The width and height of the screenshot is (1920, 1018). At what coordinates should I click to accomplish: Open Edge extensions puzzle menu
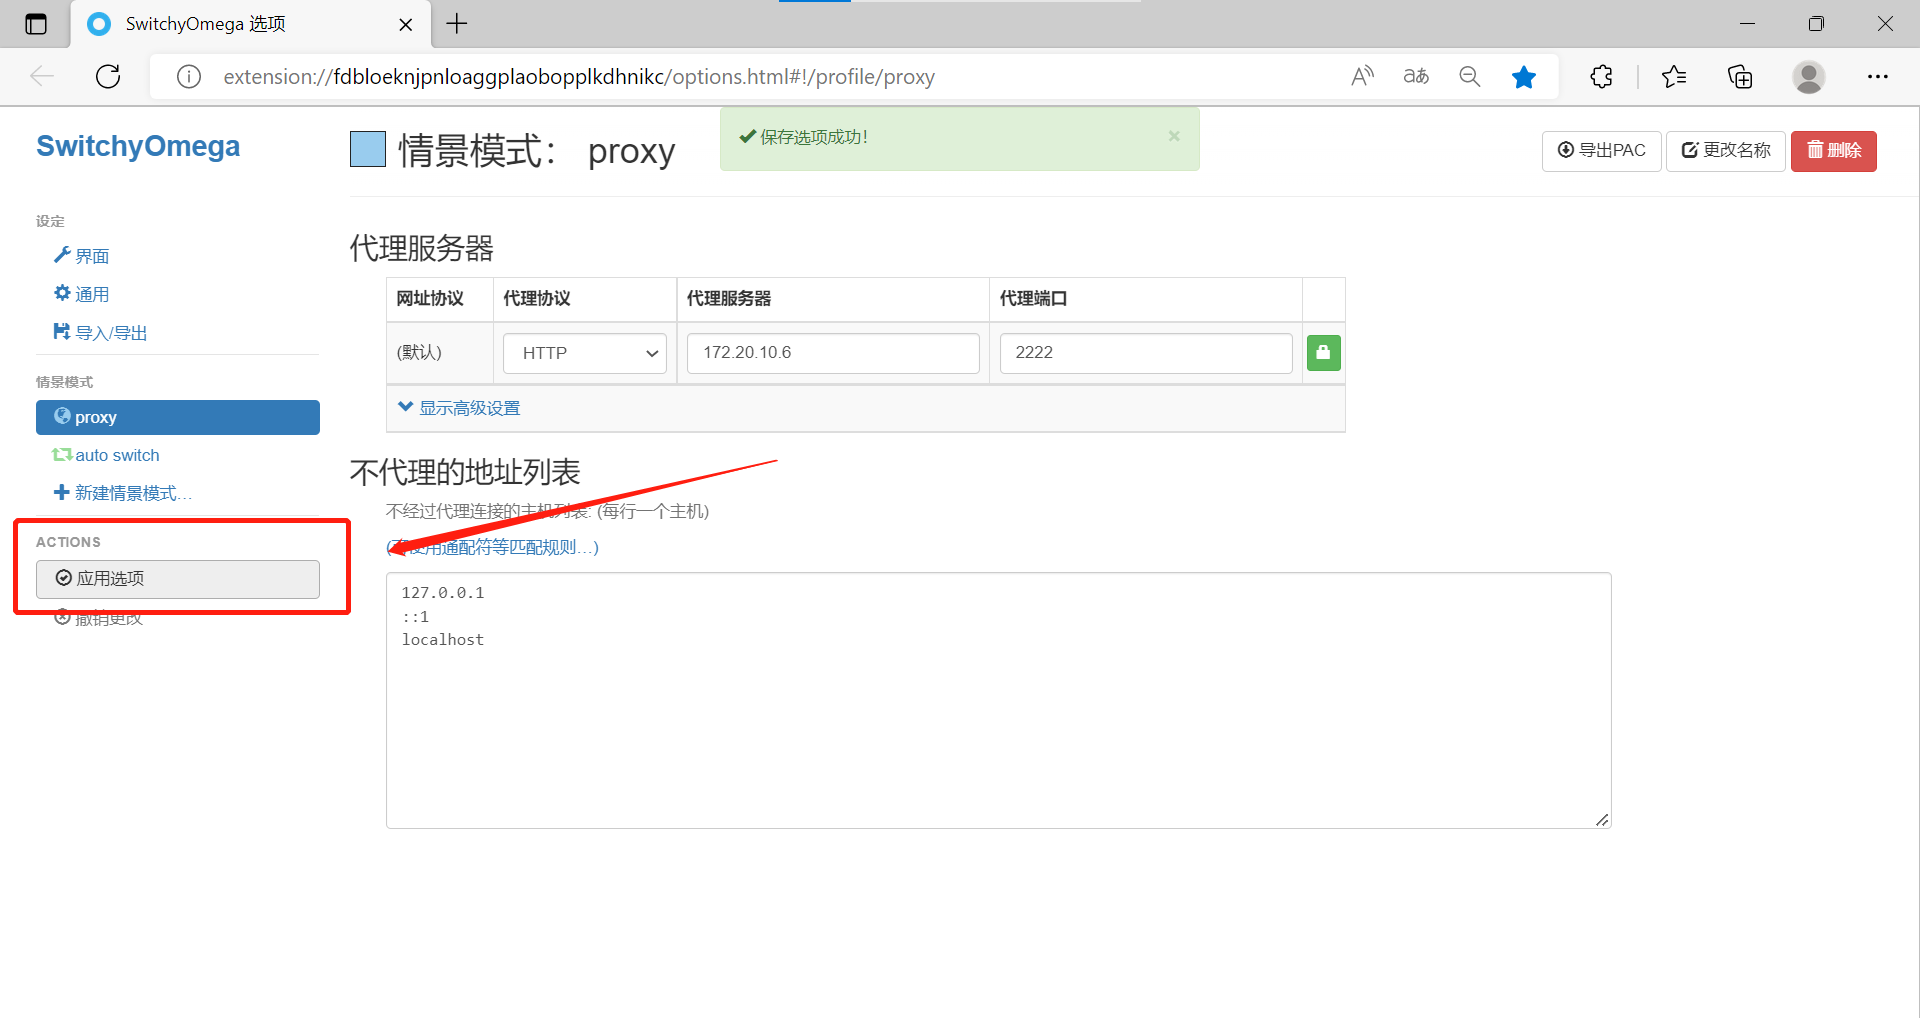[x=1601, y=76]
